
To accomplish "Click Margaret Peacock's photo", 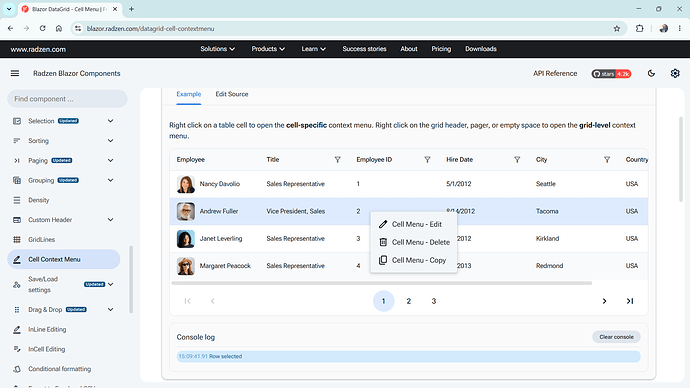I will 186,266.
